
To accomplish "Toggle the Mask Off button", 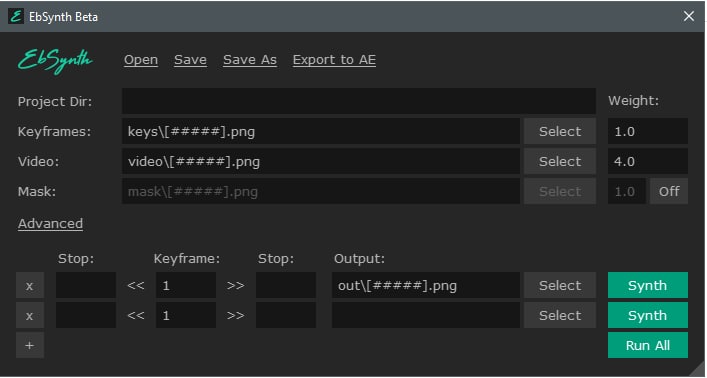I will [669, 191].
